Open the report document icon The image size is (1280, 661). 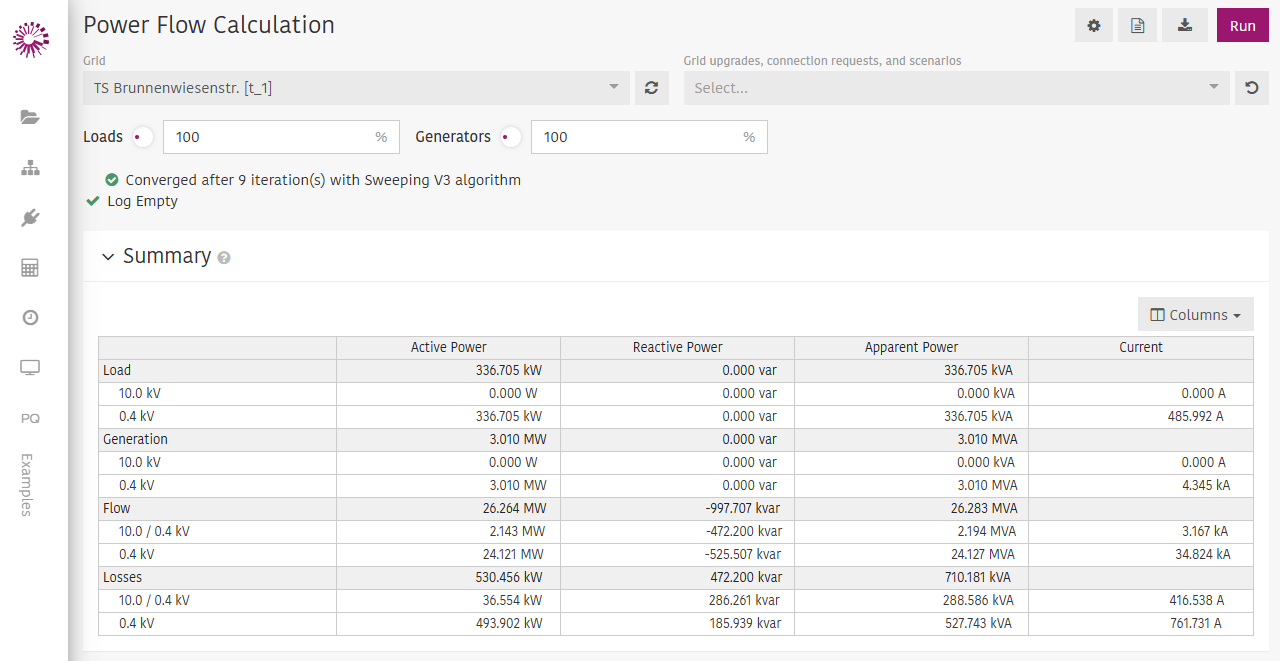[x=1138, y=26]
